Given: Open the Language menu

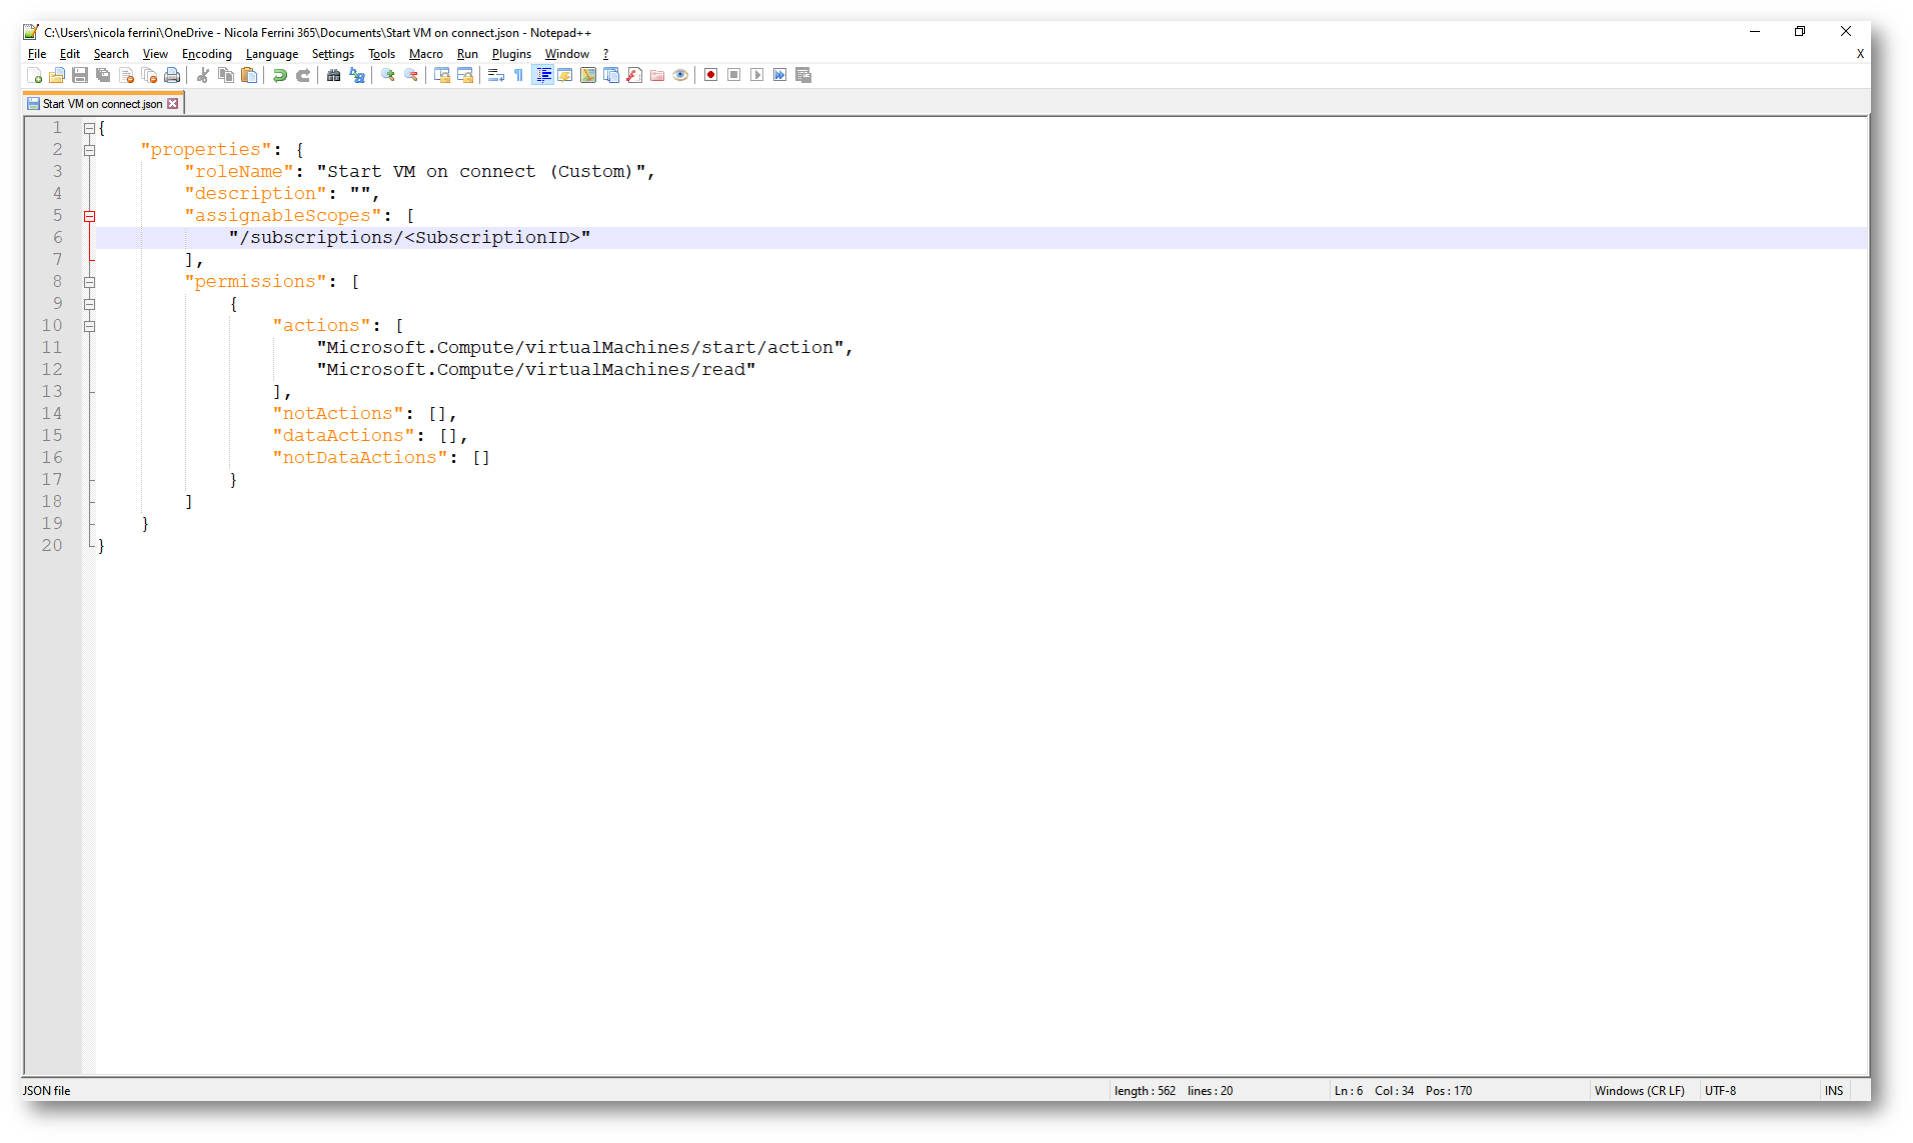Looking at the screenshot, I should pyautogui.click(x=272, y=54).
